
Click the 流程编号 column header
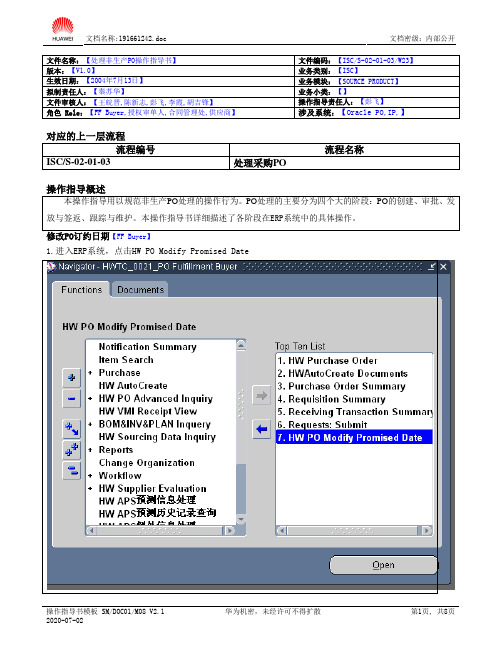[135, 150]
